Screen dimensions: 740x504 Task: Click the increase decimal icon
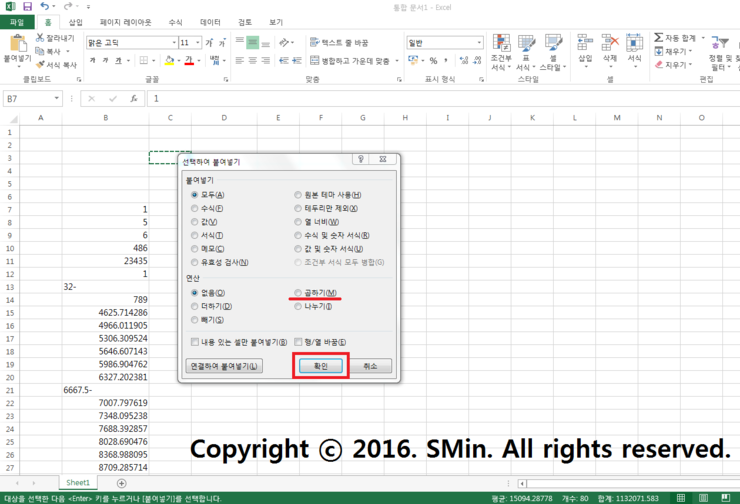[464, 60]
